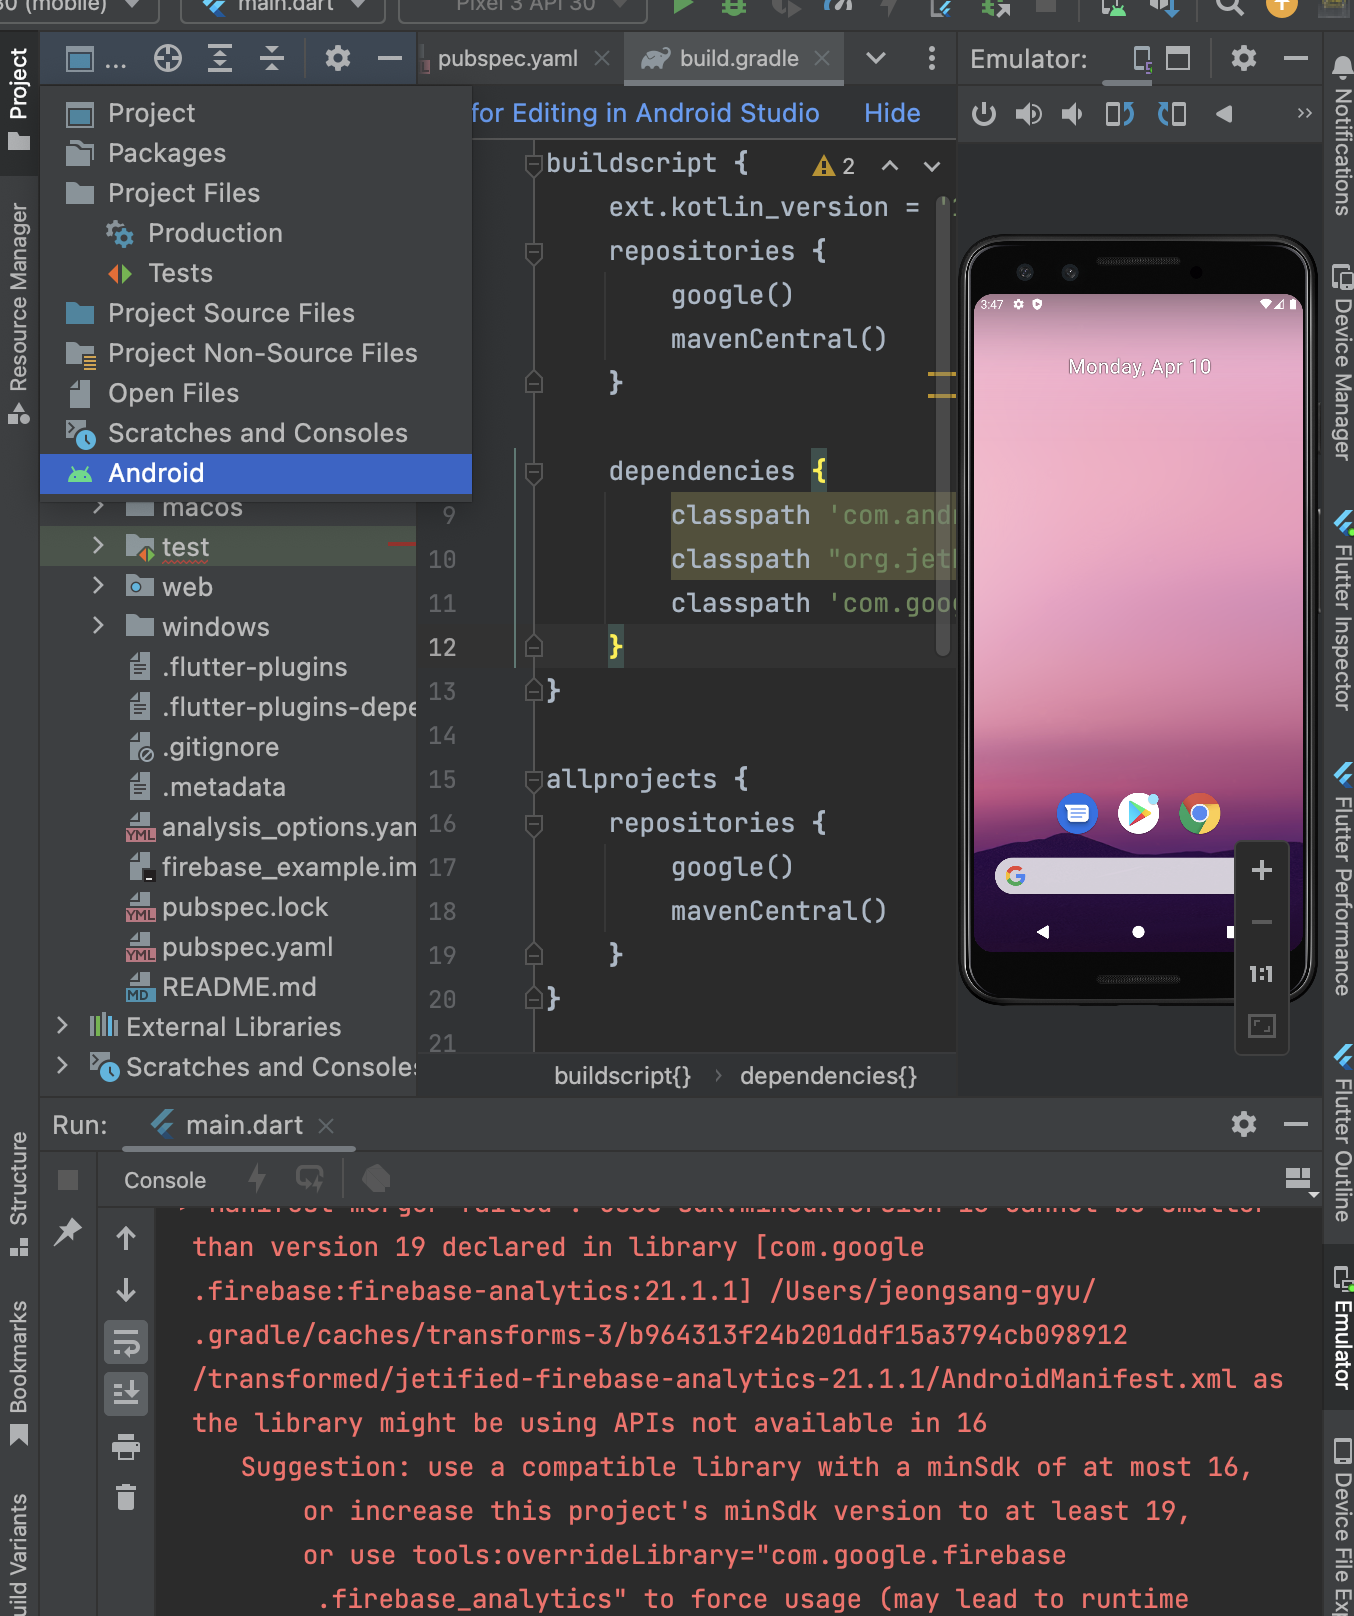
Task: Lower emulator volume
Action: pos(1073,114)
